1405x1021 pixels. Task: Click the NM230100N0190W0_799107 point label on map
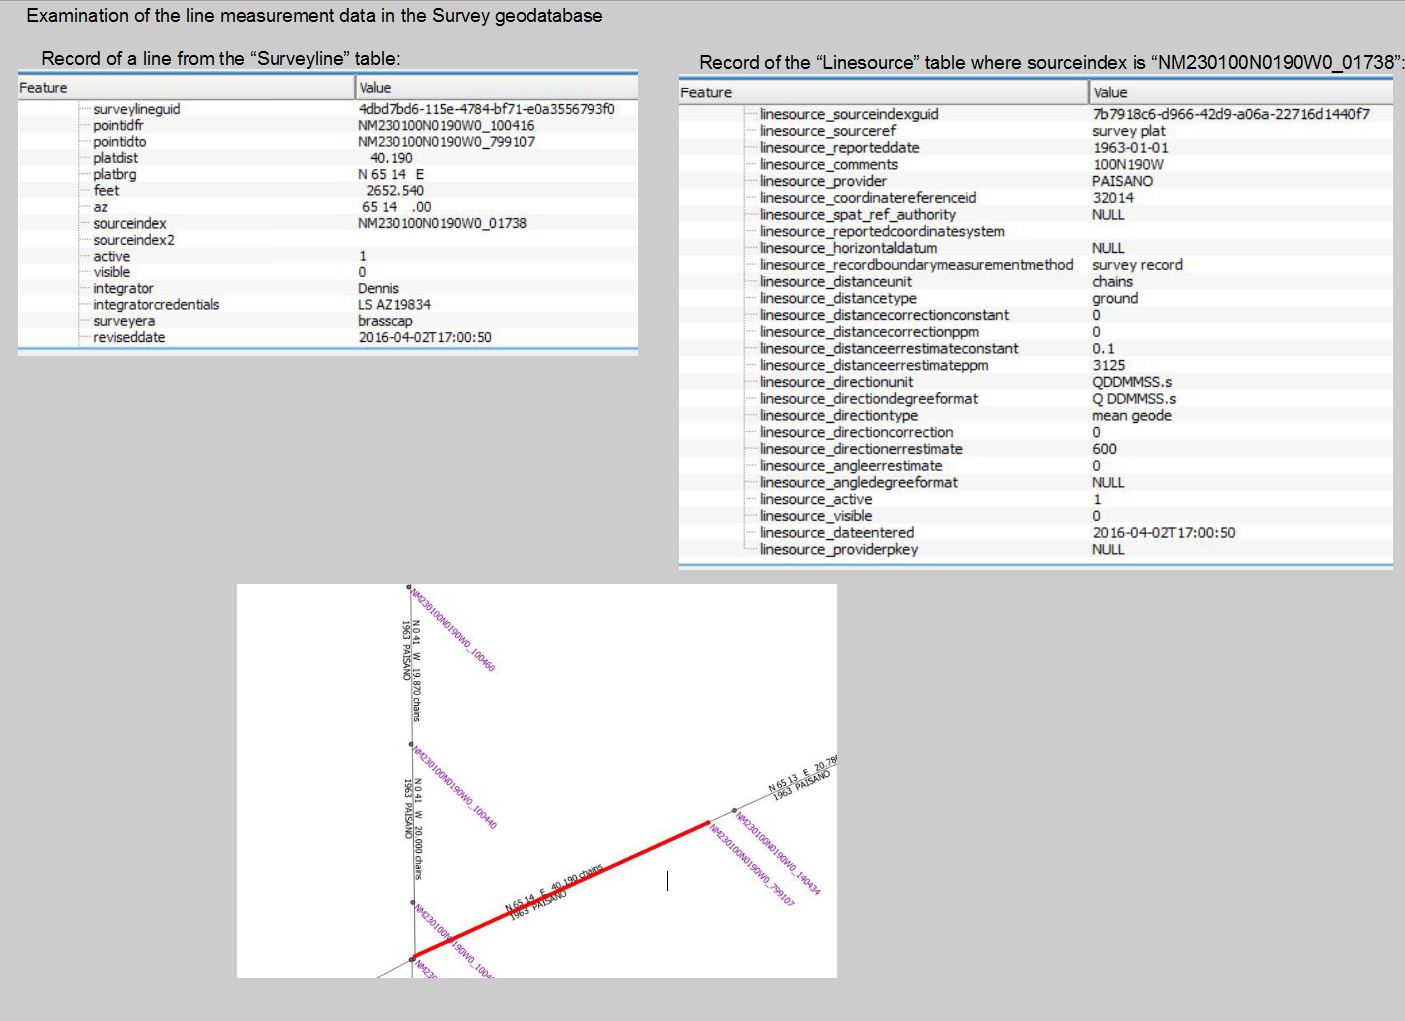click(x=752, y=865)
